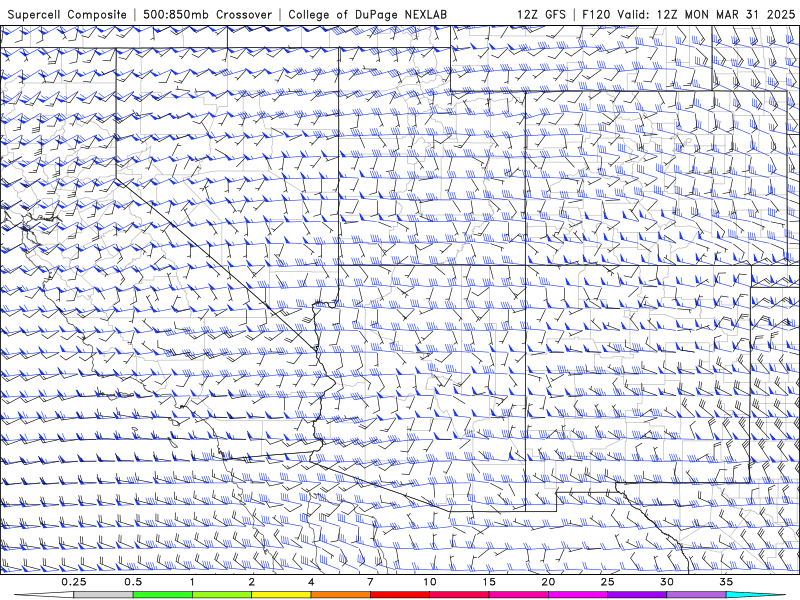This screenshot has width=800, height=600.
Task: Click the '2' scale value label
Action: tap(252, 582)
